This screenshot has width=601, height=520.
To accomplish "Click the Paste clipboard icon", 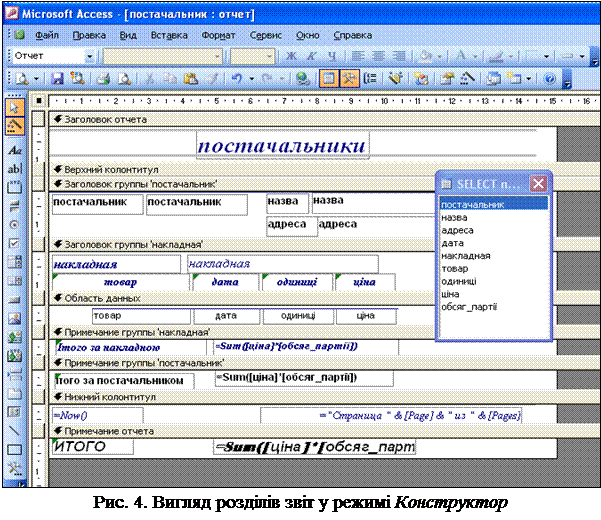I will [190, 79].
